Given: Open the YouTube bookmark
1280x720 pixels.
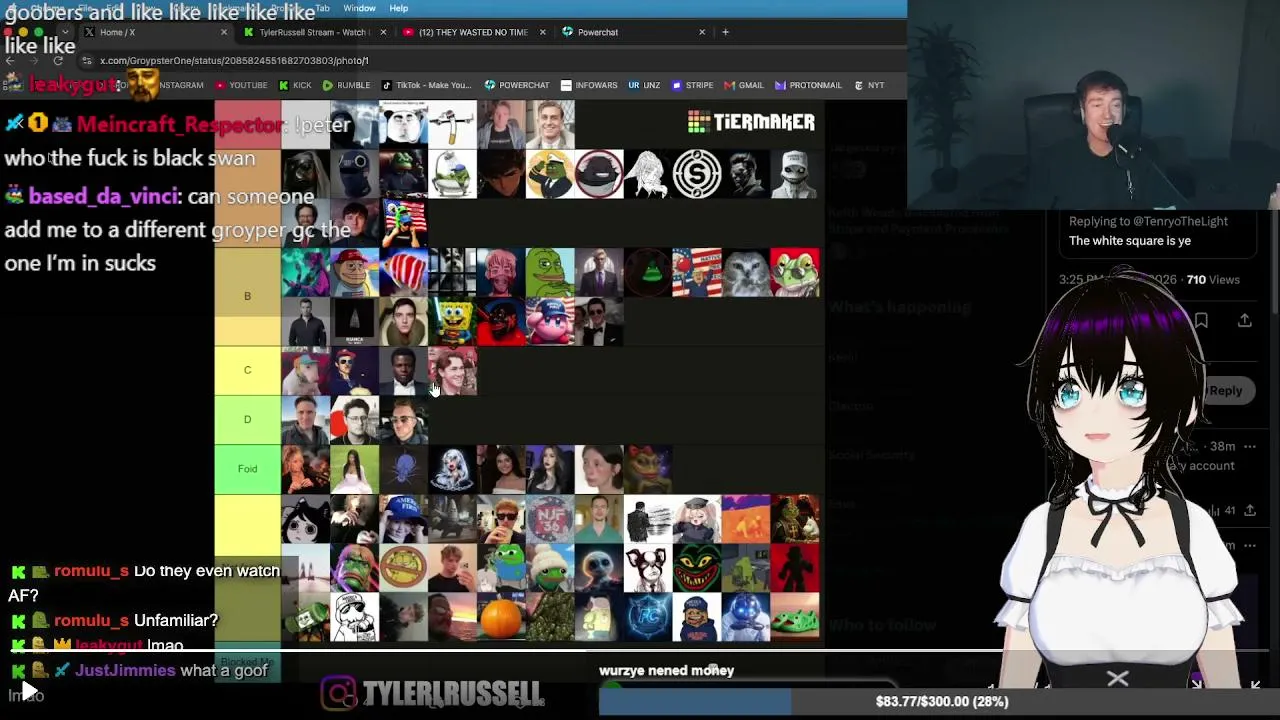Looking at the screenshot, I should pyautogui.click(x=241, y=85).
